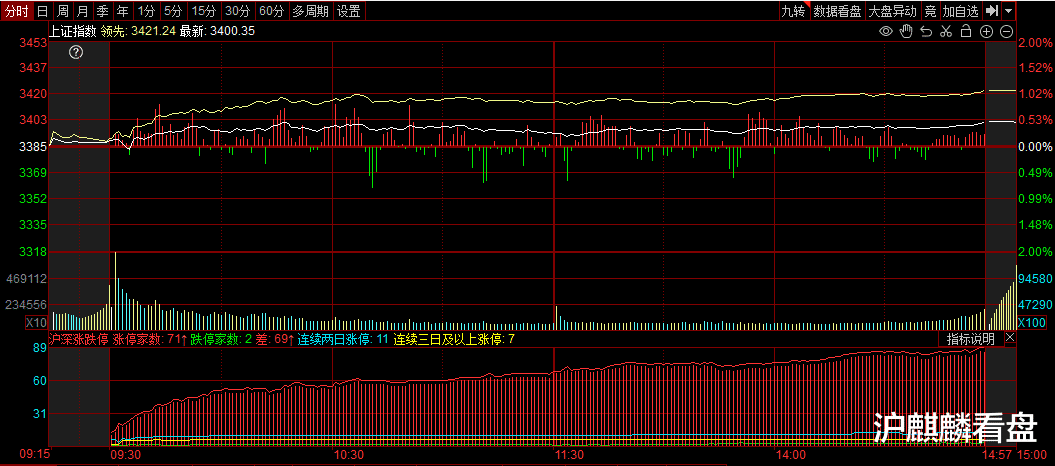Click the X10 volume scale label
The width and height of the screenshot is (1055, 466).
(x=36, y=322)
